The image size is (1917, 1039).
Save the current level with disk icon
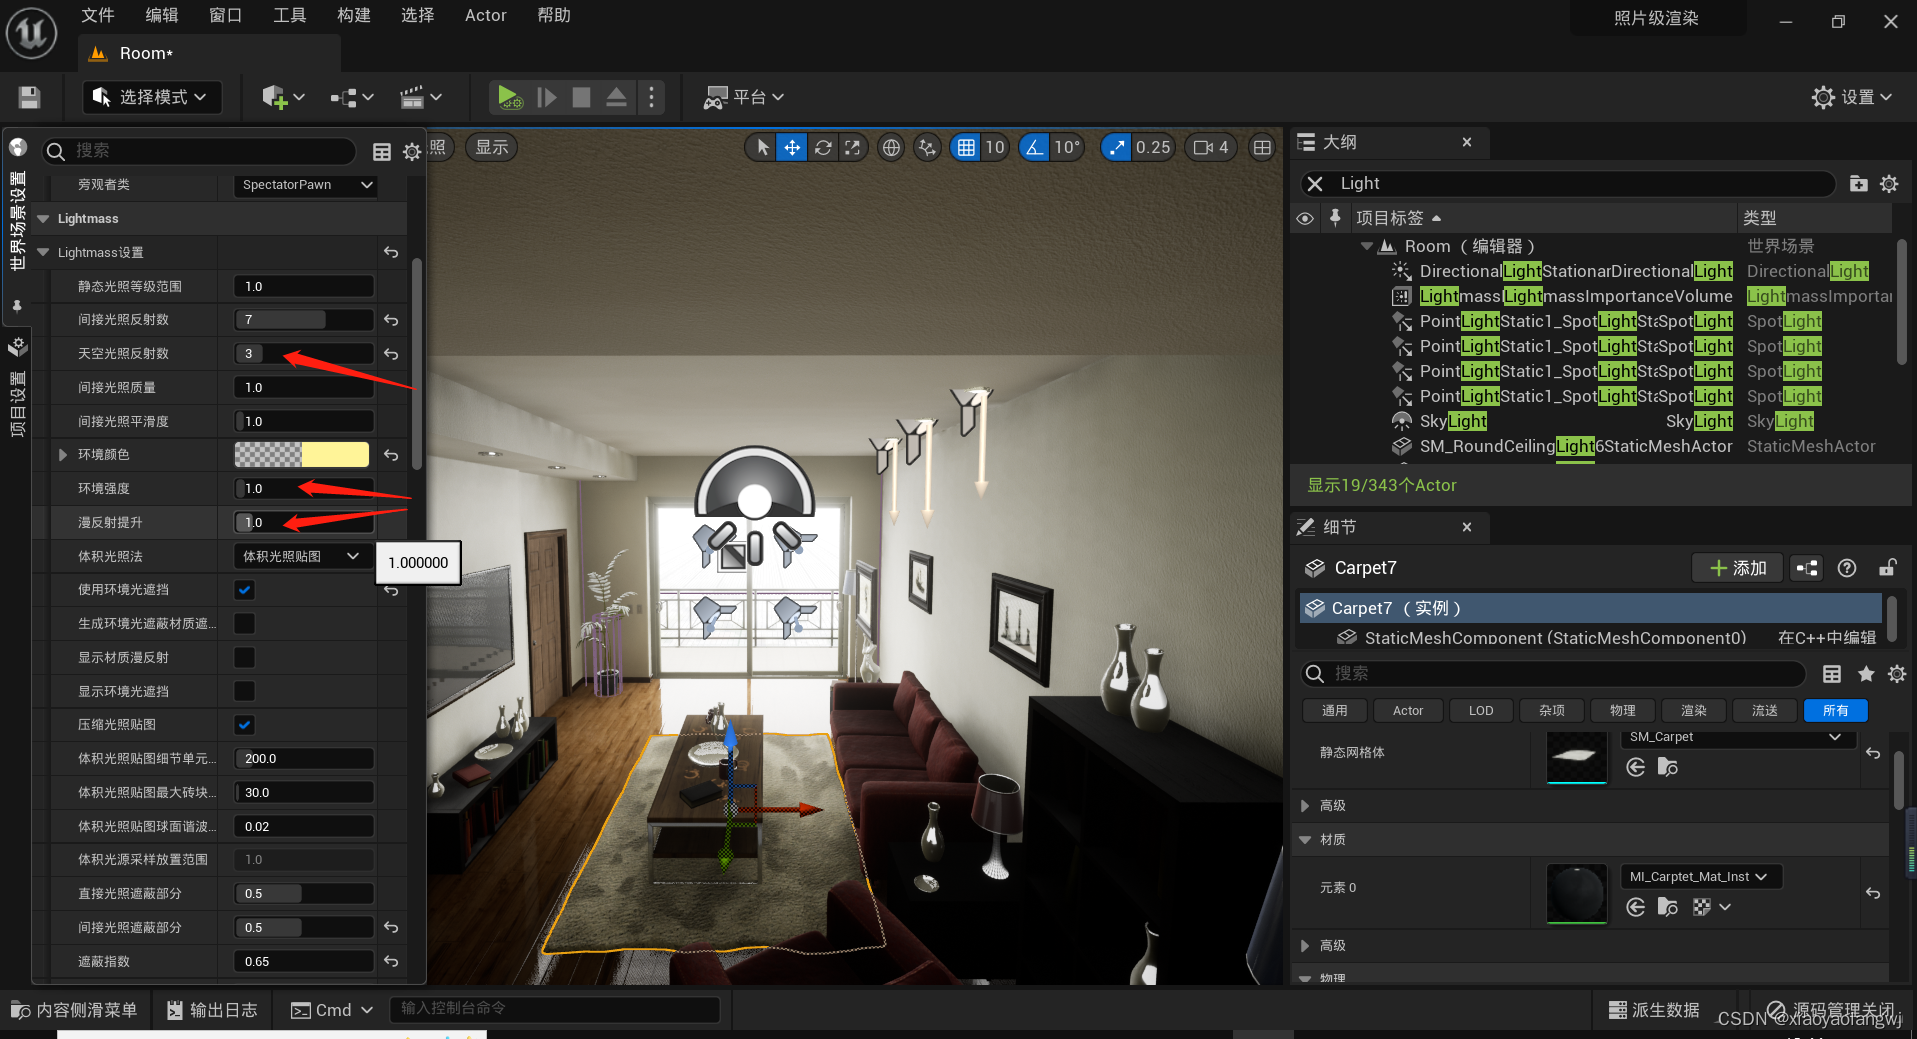point(29,97)
